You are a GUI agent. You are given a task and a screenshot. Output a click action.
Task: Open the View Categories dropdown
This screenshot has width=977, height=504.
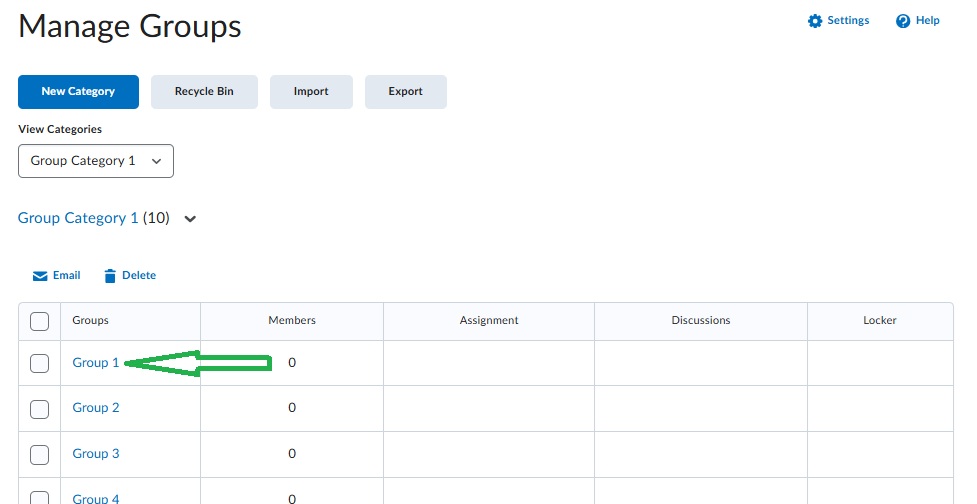pyautogui.click(x=96, y=161)
